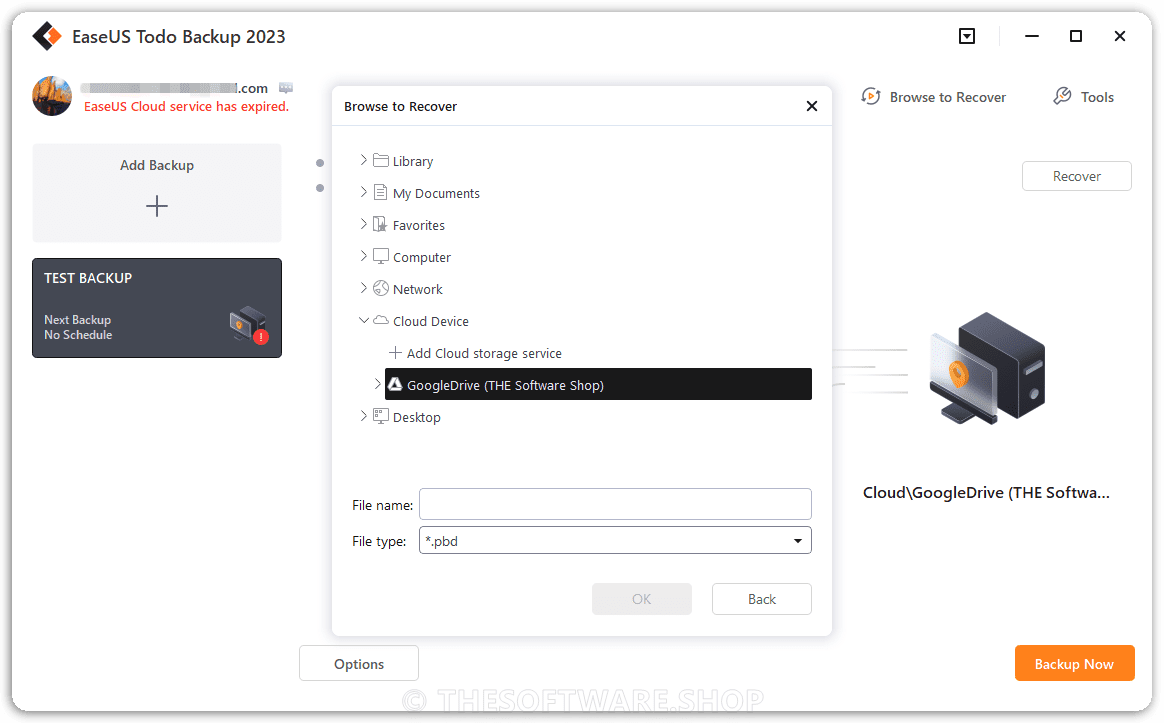The image size is (1164, 723).
Task: Click the Favorites star icon
Action: point(380,224)
